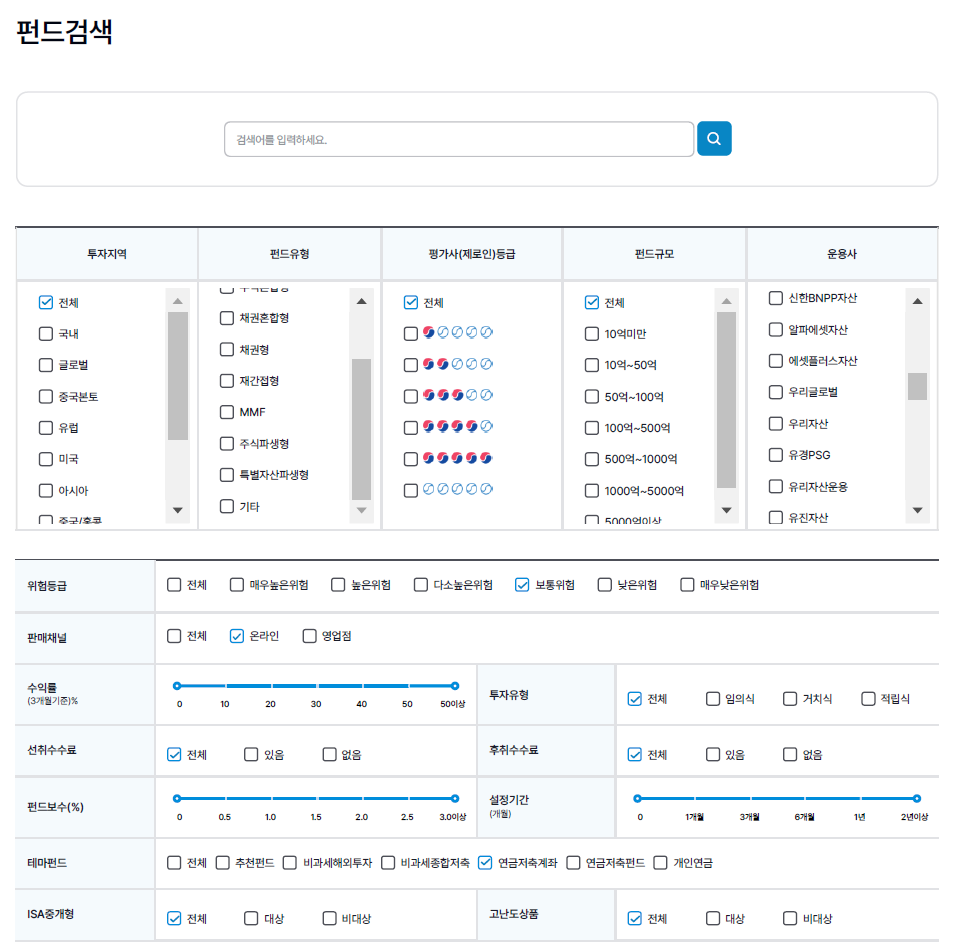
Task: Select 글로벌 investment region checkbox
Action: [x=46, y=365]
